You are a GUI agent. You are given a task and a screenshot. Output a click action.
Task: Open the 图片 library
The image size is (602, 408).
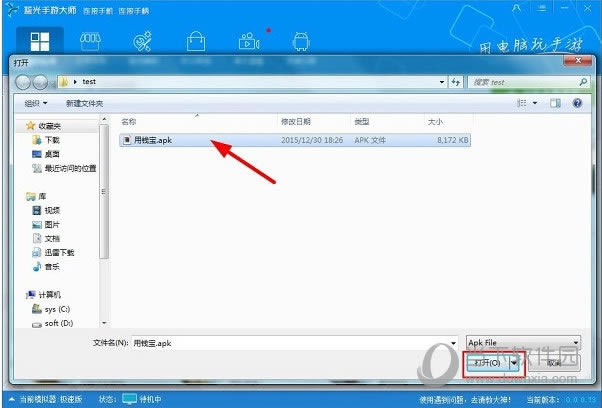click(x=46, y=225)
